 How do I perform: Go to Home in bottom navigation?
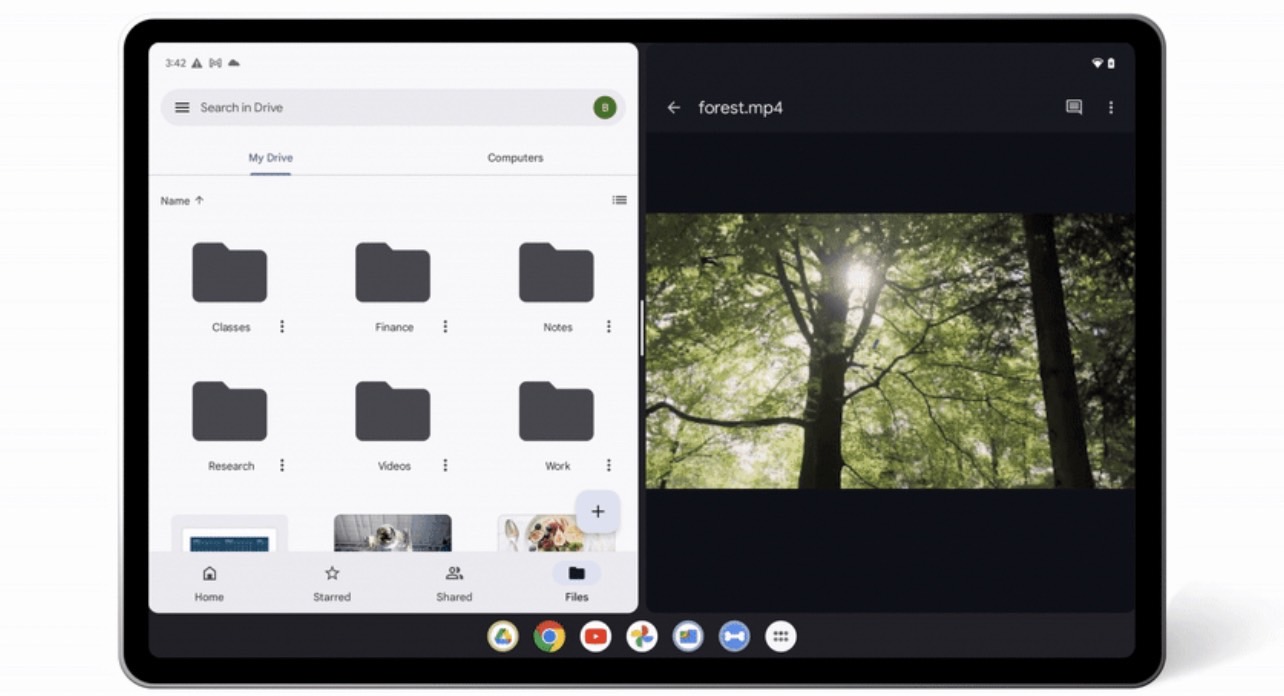coord(209,583)
